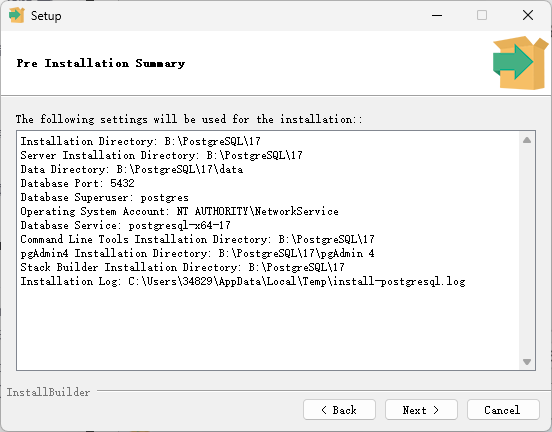Screen dimensions: 552x432
Task: Click the Setup installer icon in title bar
Action: click(17, 15)
